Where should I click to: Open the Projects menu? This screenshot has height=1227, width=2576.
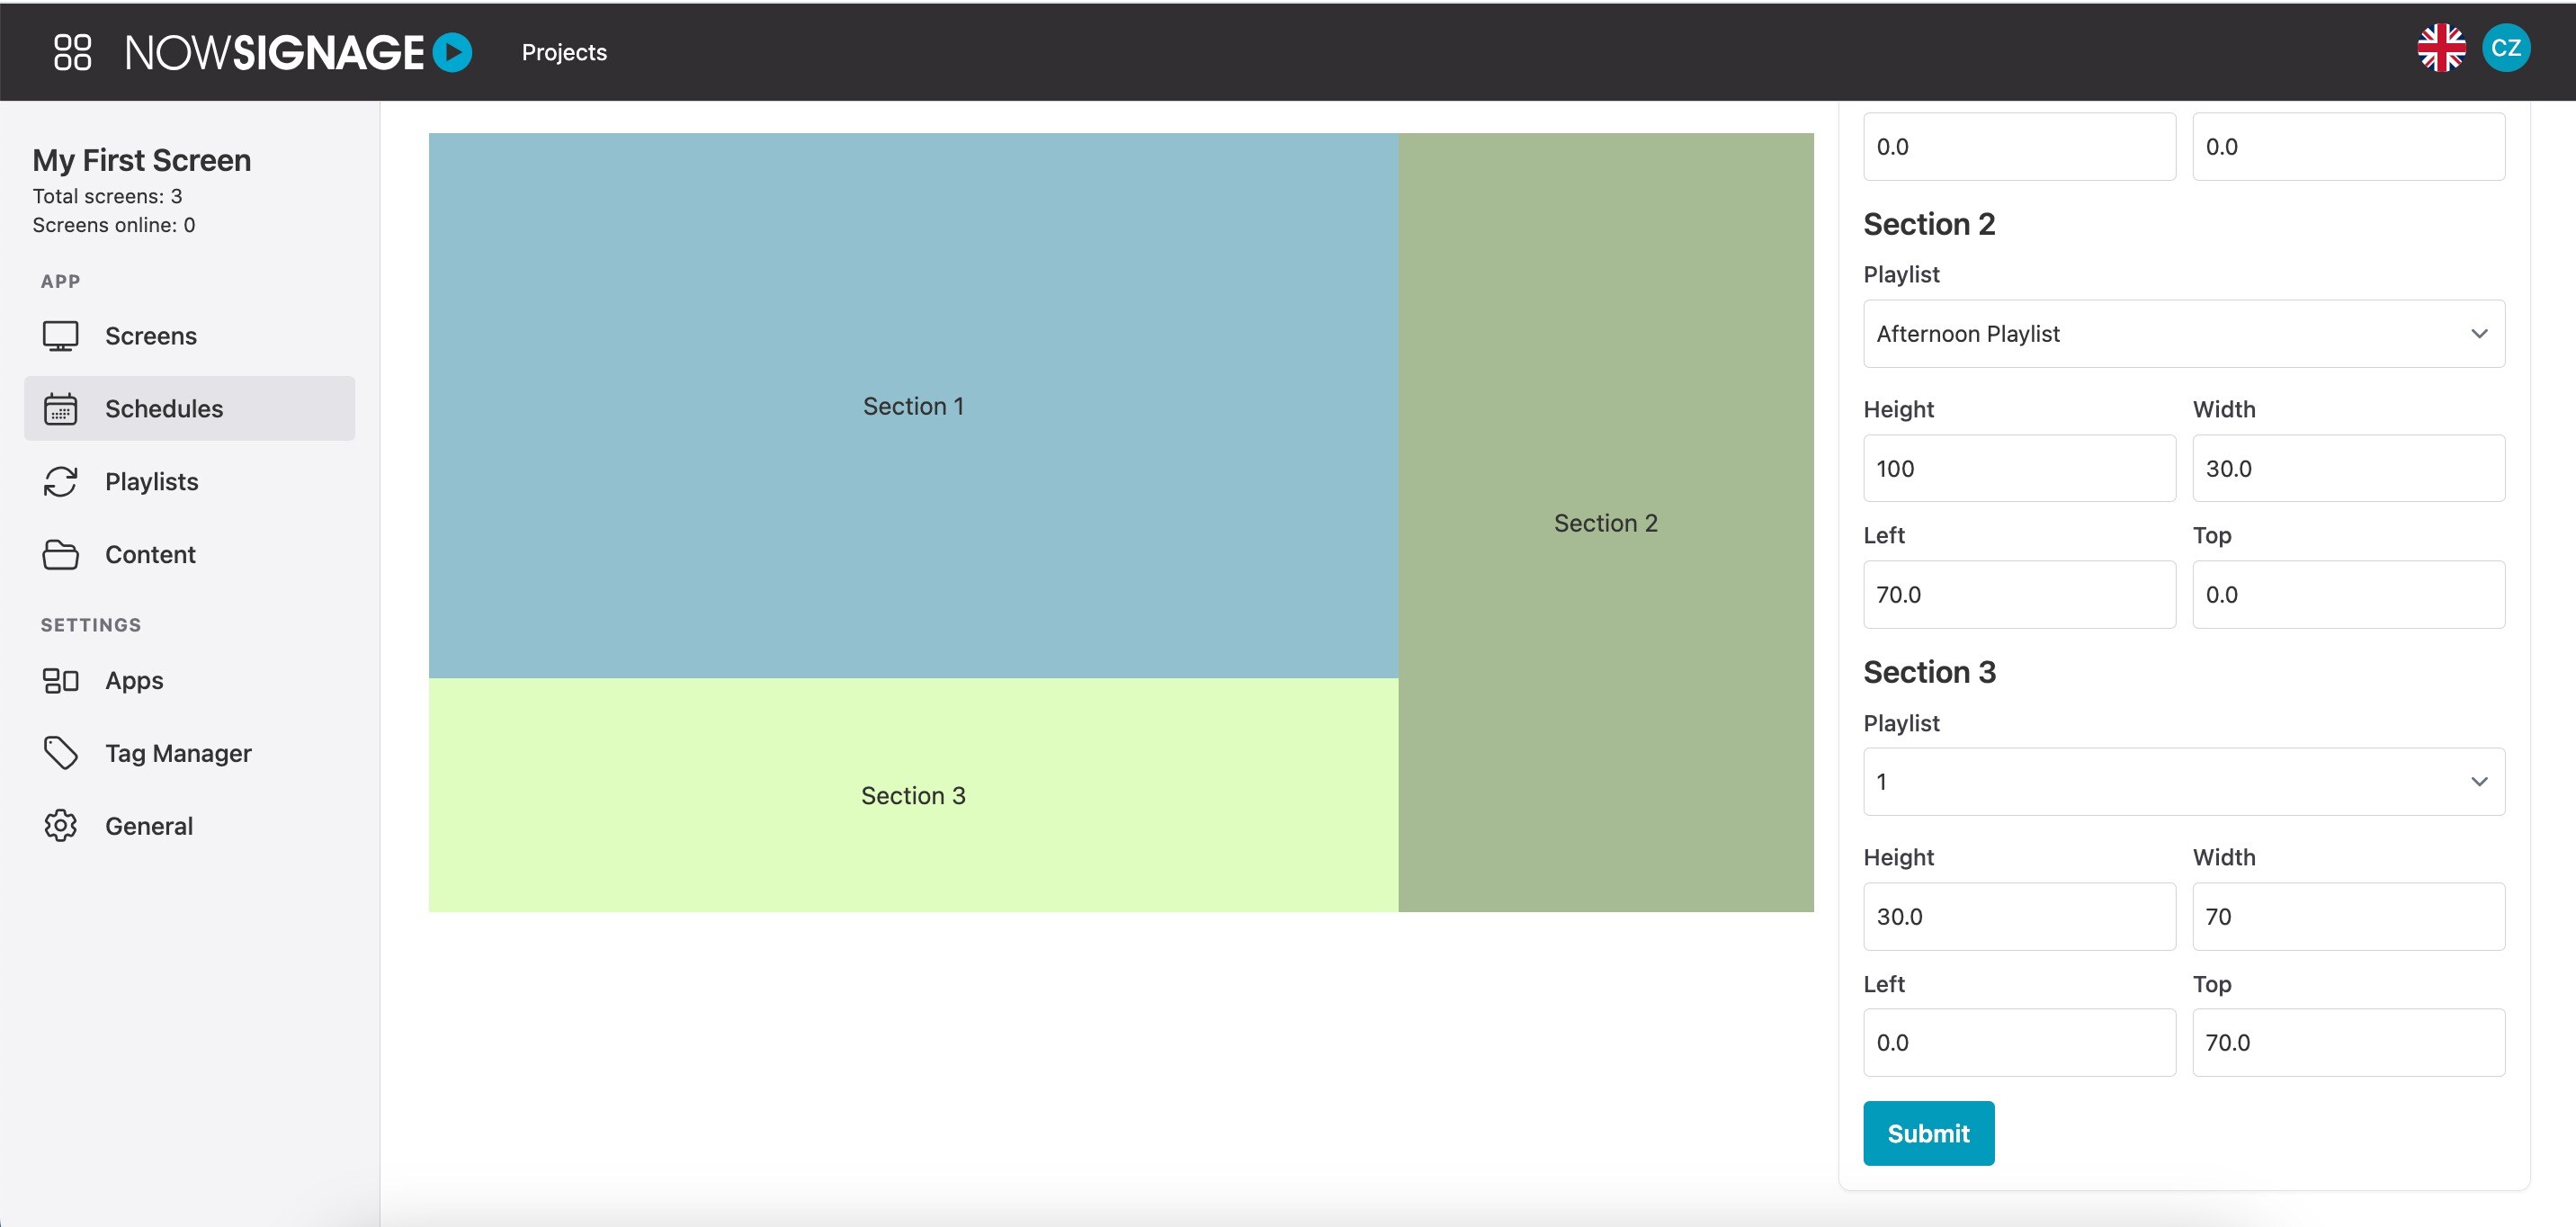point(563,51)
